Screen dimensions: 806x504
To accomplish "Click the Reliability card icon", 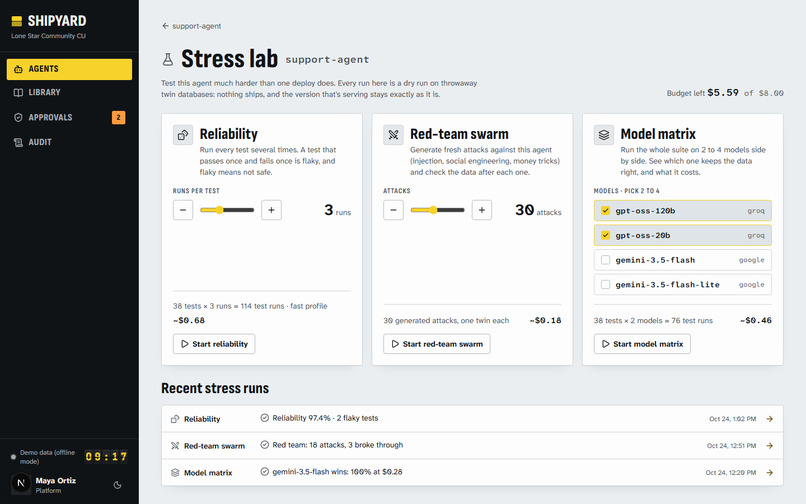I will click(182, 135).
